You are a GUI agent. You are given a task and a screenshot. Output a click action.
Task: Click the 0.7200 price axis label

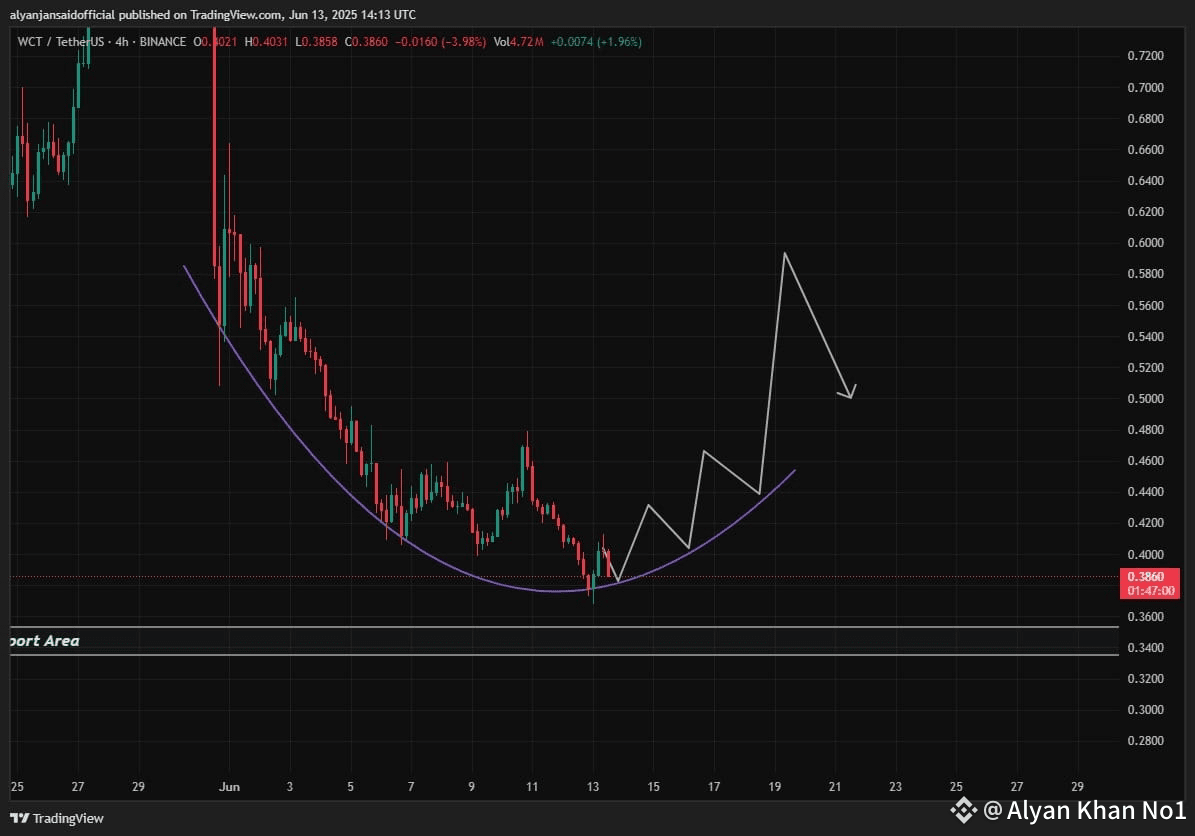(x=1145, y=56)
